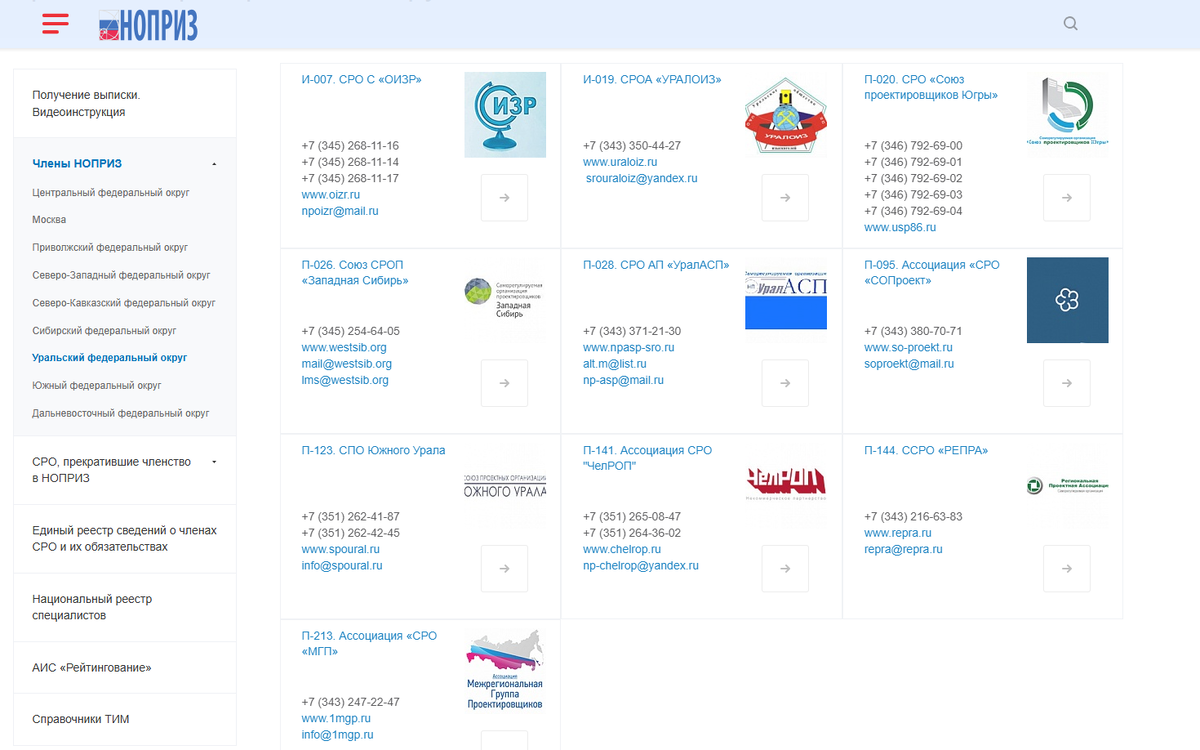Visit www.so-proekt.ru website link
1200x750 pixels.
tap(908, 348)
